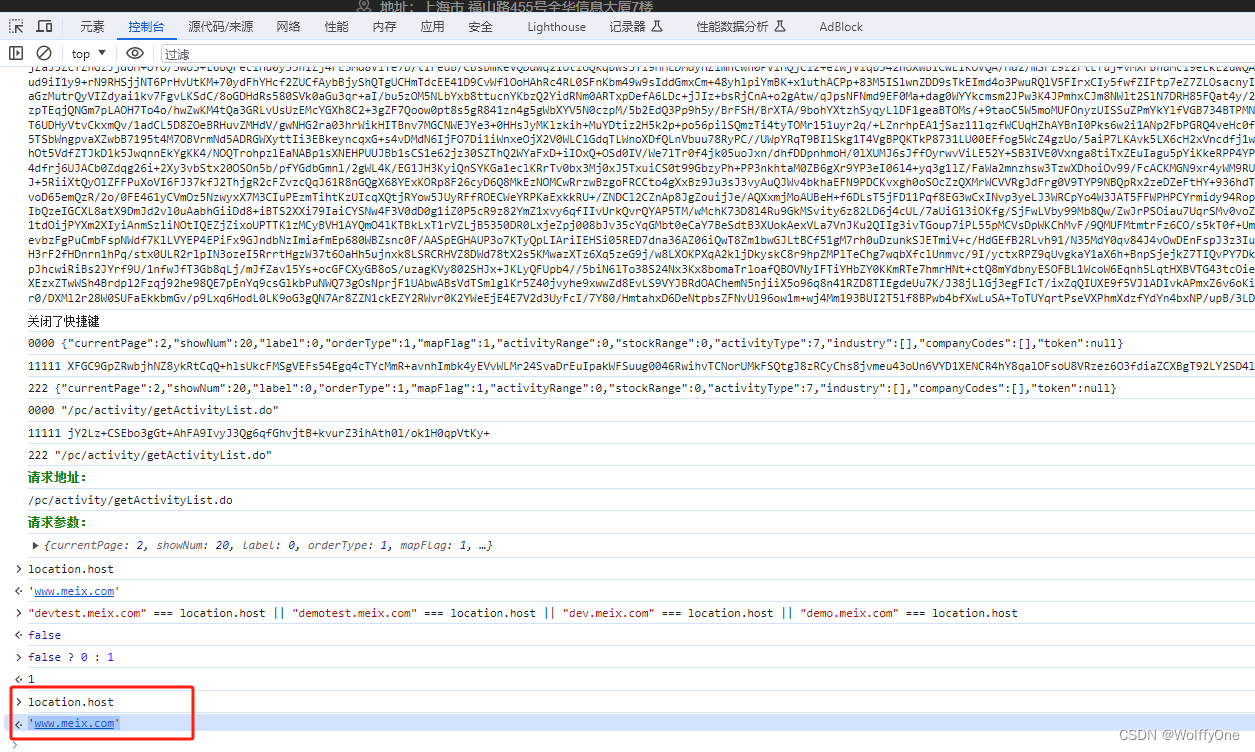The height and width of the screenshot is (752, 1255).
Task: Select the 控制台 tab
Action: click(x=146, y=27)
